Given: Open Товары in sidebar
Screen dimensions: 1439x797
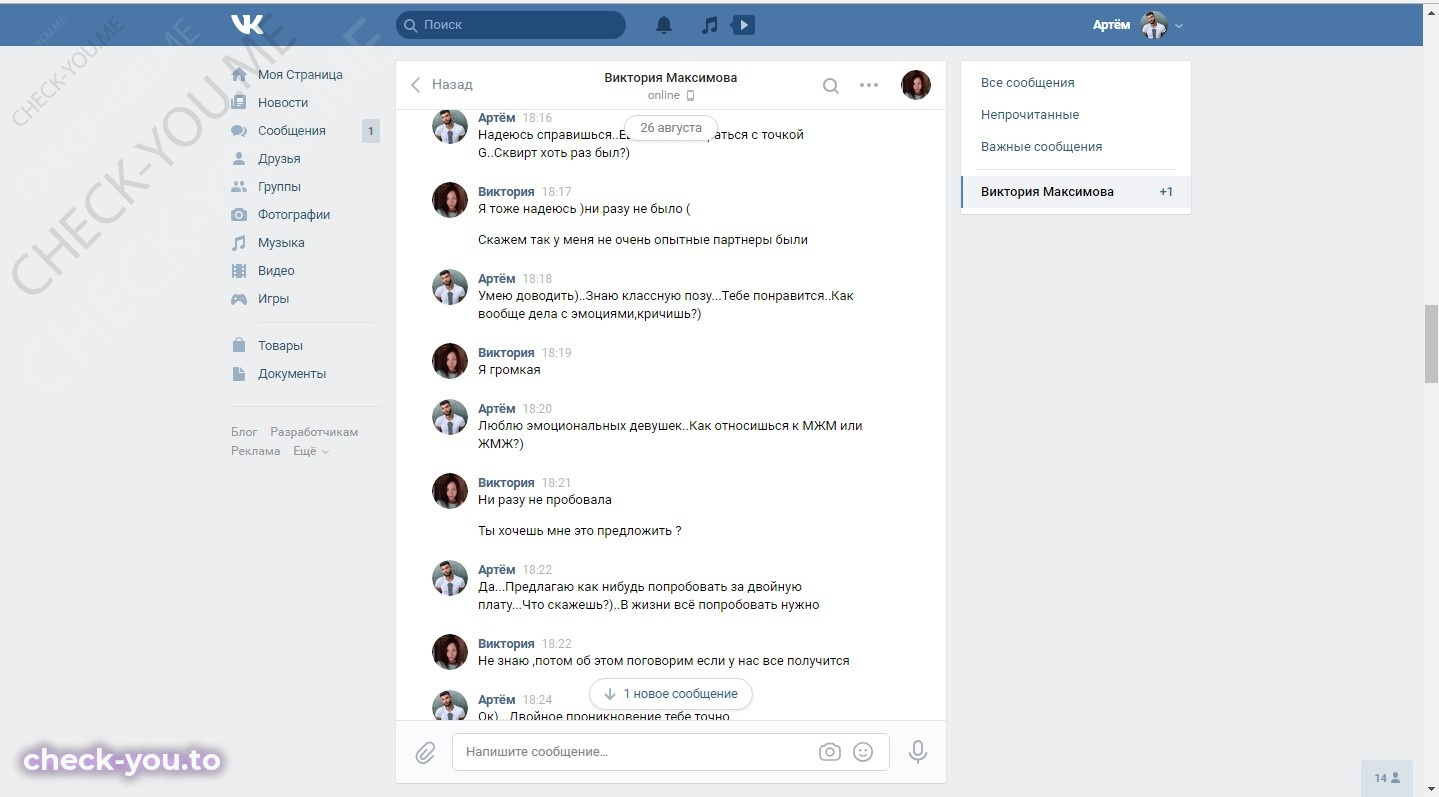Looking at the screenshot, I should tap(280, 346).
